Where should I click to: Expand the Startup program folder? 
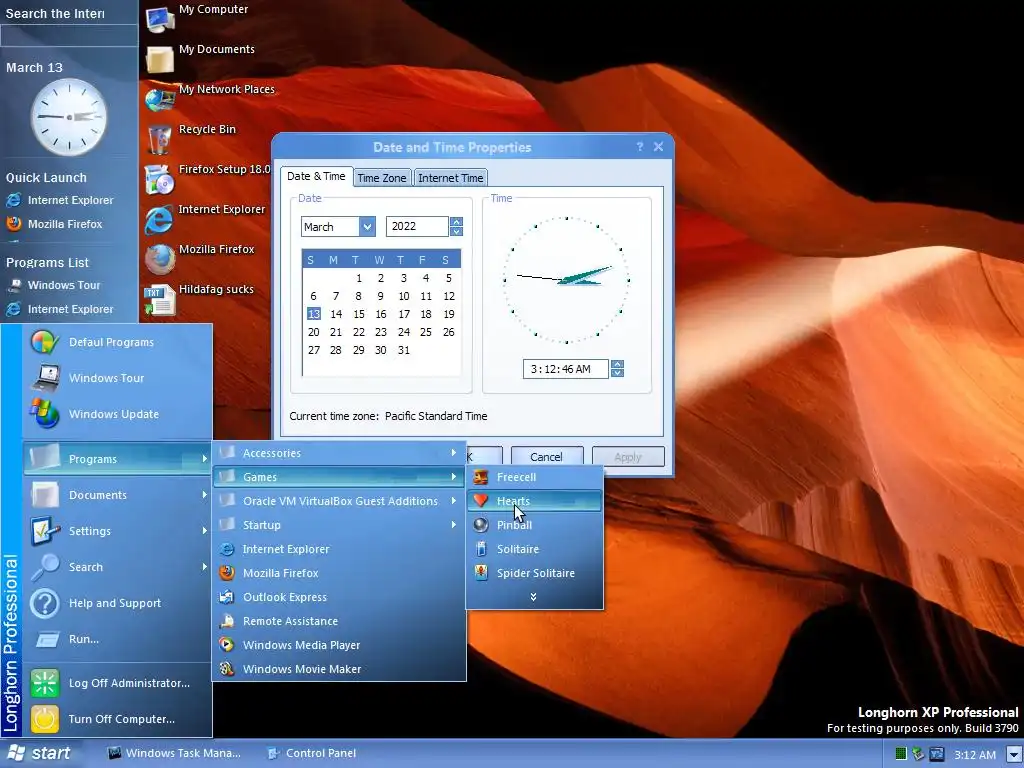click(339, 525)
